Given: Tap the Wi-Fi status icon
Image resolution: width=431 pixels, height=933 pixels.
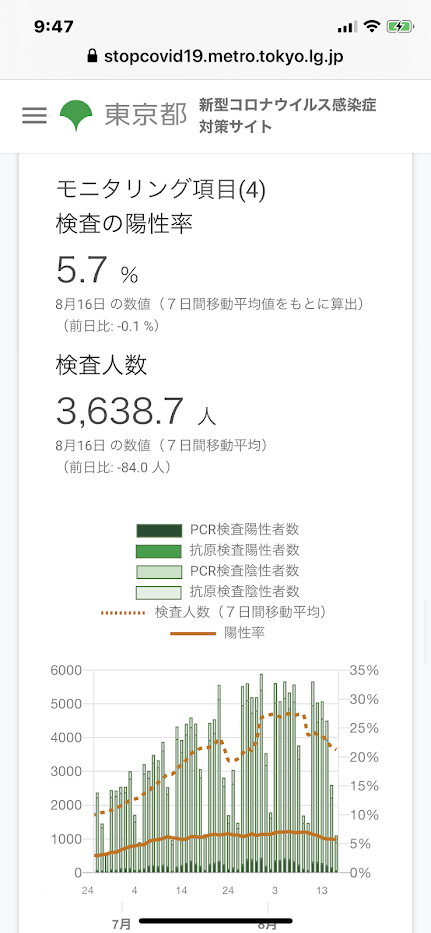Looking at the screenshot, I should (373, 26).
